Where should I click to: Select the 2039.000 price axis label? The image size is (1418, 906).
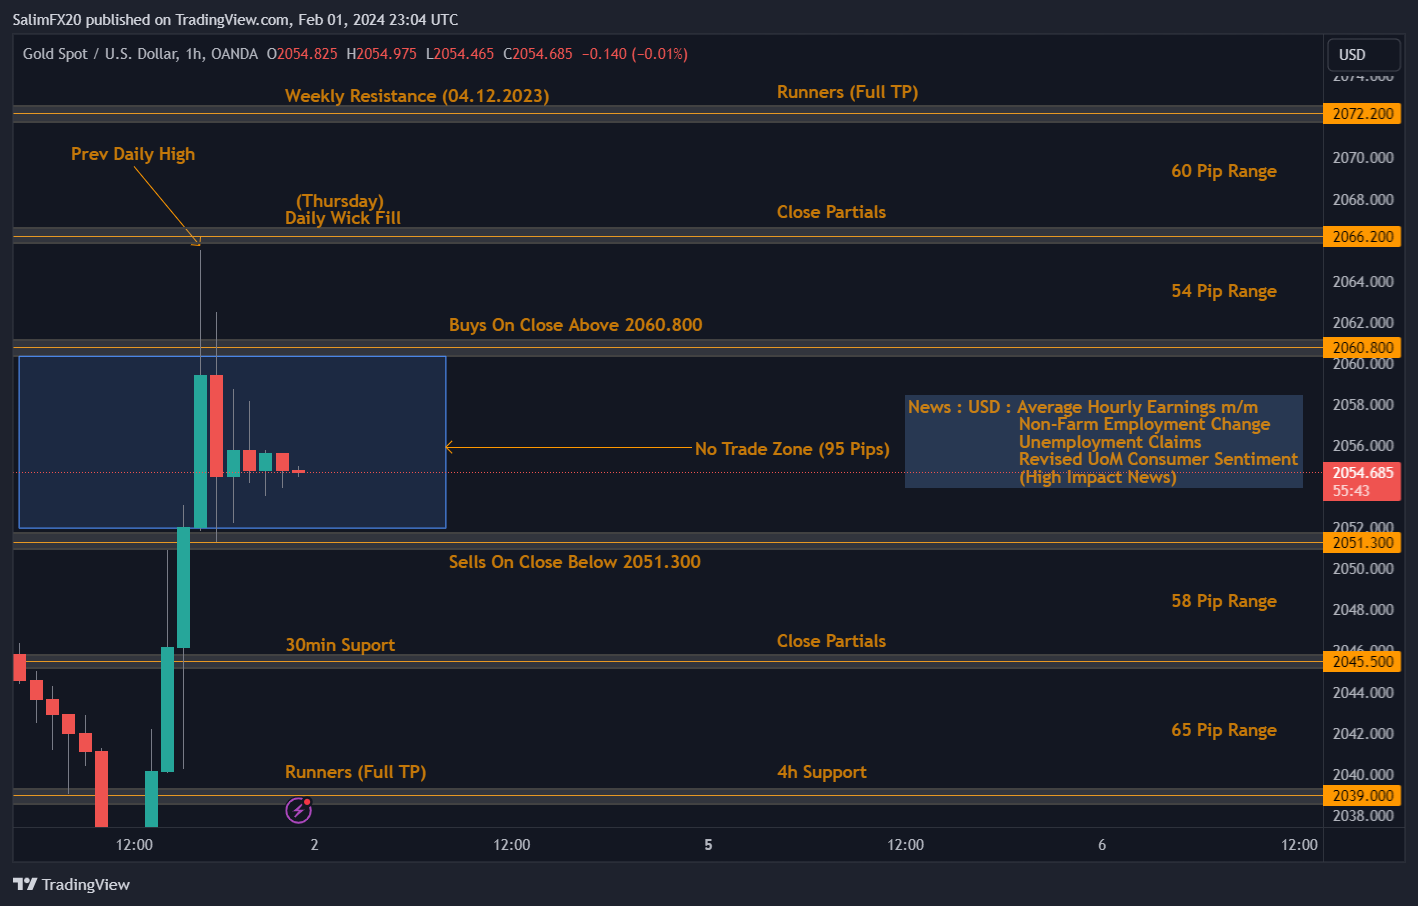tap(1362, 796)
